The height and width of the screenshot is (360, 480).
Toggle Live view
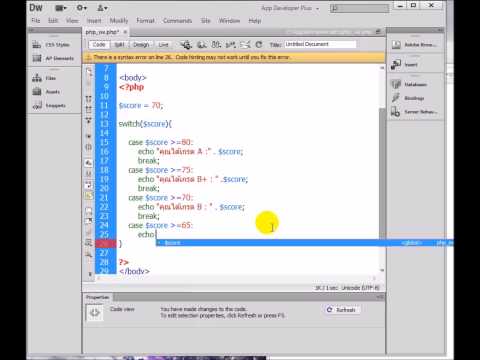pos(163,45)
